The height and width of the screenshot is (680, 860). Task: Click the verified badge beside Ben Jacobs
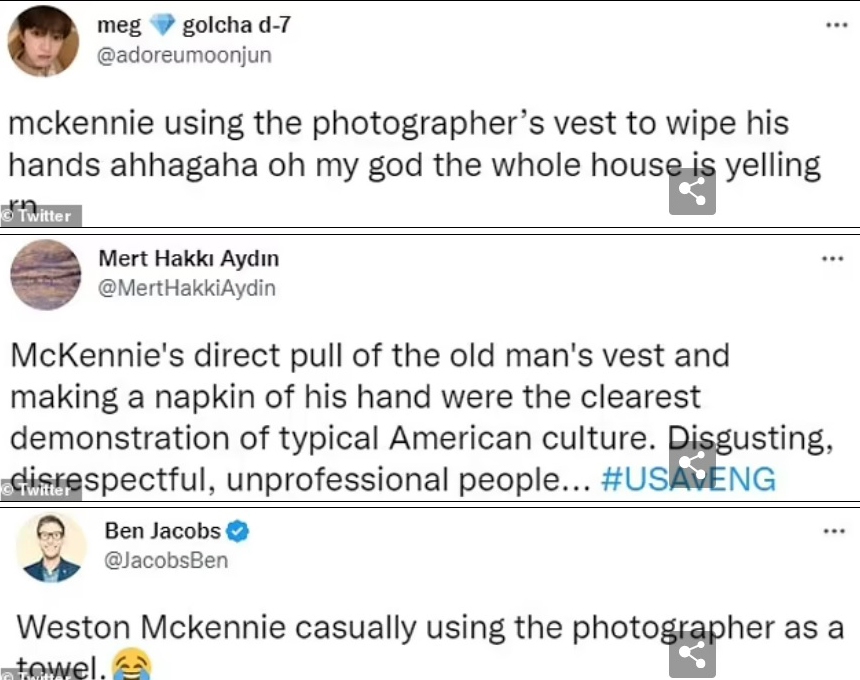(239, 532)
